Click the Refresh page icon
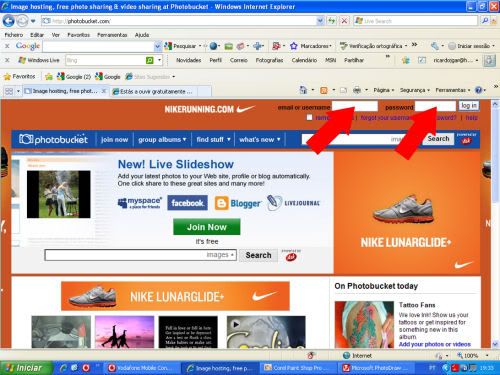 point(331,21)
